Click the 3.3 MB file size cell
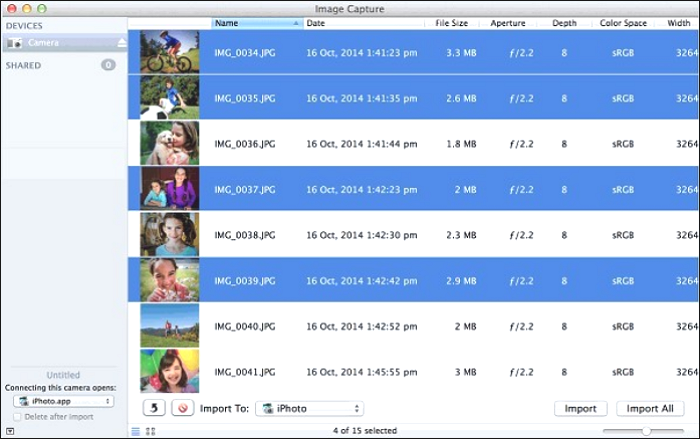 point(461,53)
